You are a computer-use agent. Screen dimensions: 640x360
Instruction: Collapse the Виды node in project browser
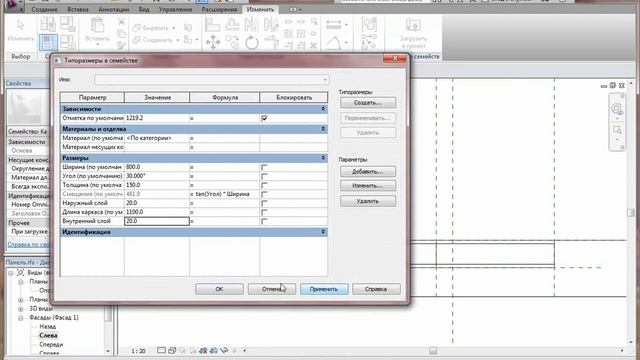pos(11,273)
